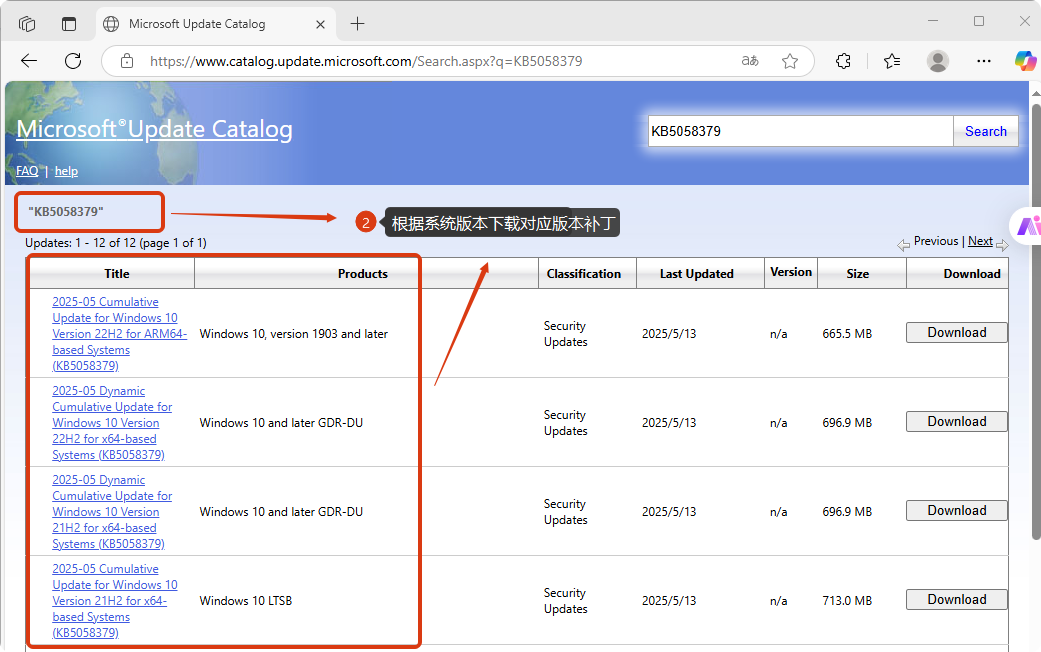Select the '713.0 MB' size value
Image resolution: width=1041 pixels, height=652 pixels.
(847, 601)
